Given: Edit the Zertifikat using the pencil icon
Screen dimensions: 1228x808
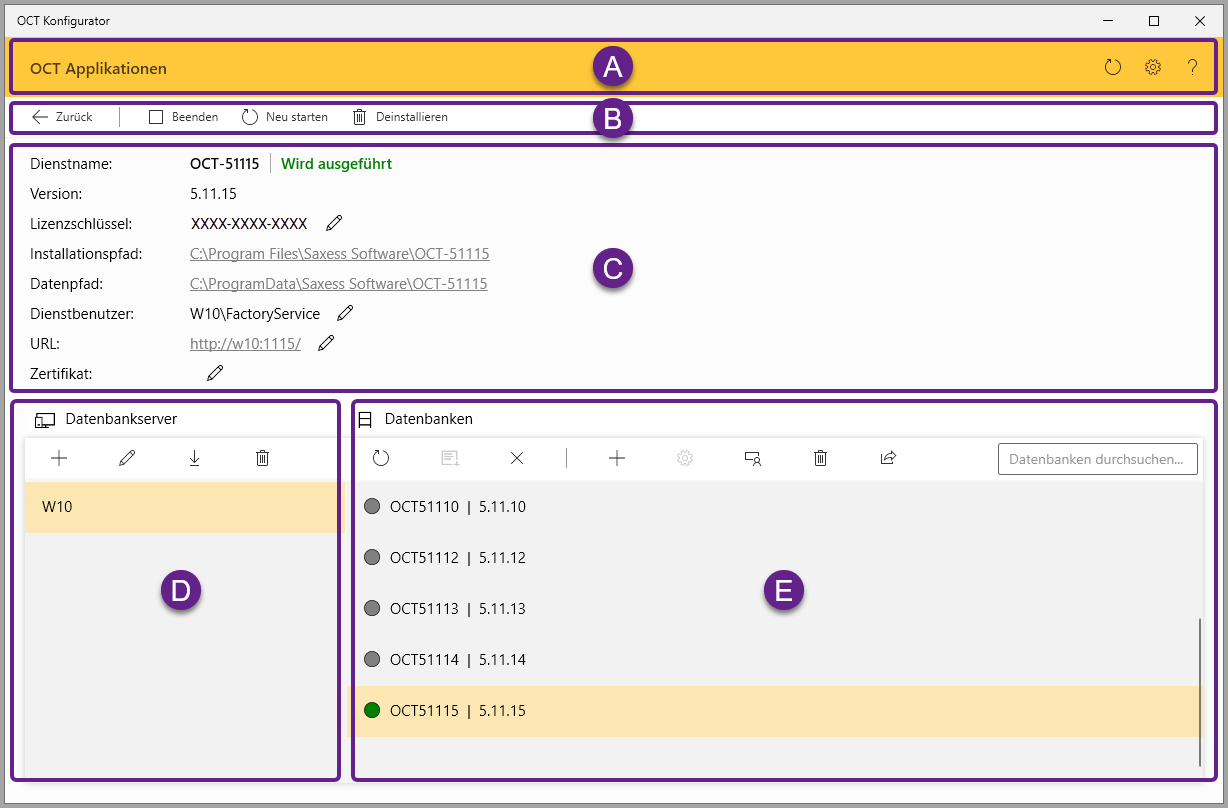Looking at the screenshot, I should 215,373.
